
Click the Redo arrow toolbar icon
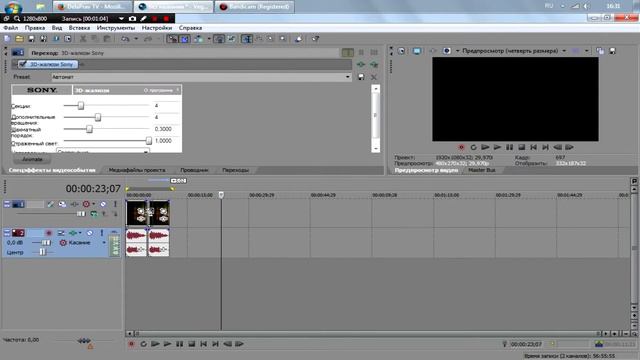[148, 39]
